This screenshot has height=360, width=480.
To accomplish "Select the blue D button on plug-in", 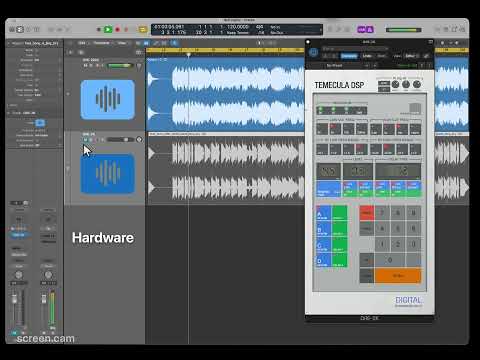I will [x=323, y=260].
